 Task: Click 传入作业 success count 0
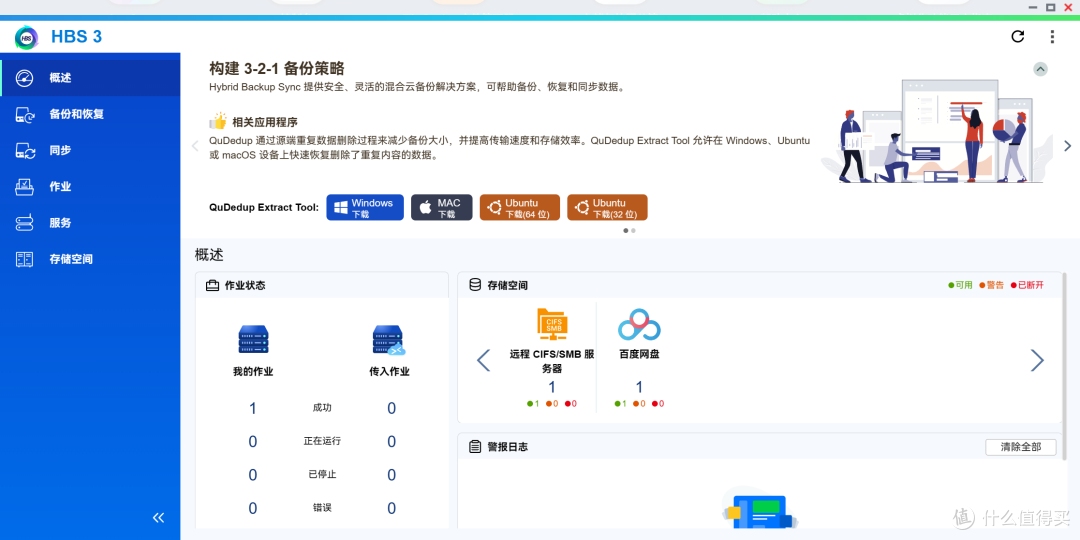[391, 408]
